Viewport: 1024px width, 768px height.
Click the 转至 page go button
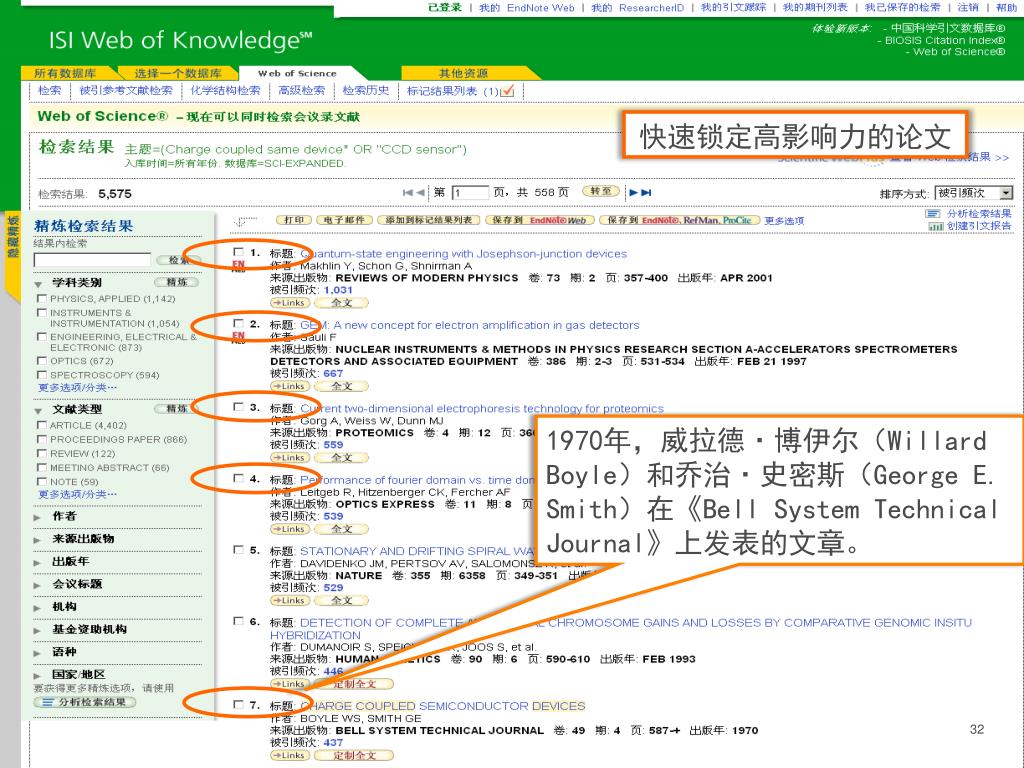coord(600,191)
